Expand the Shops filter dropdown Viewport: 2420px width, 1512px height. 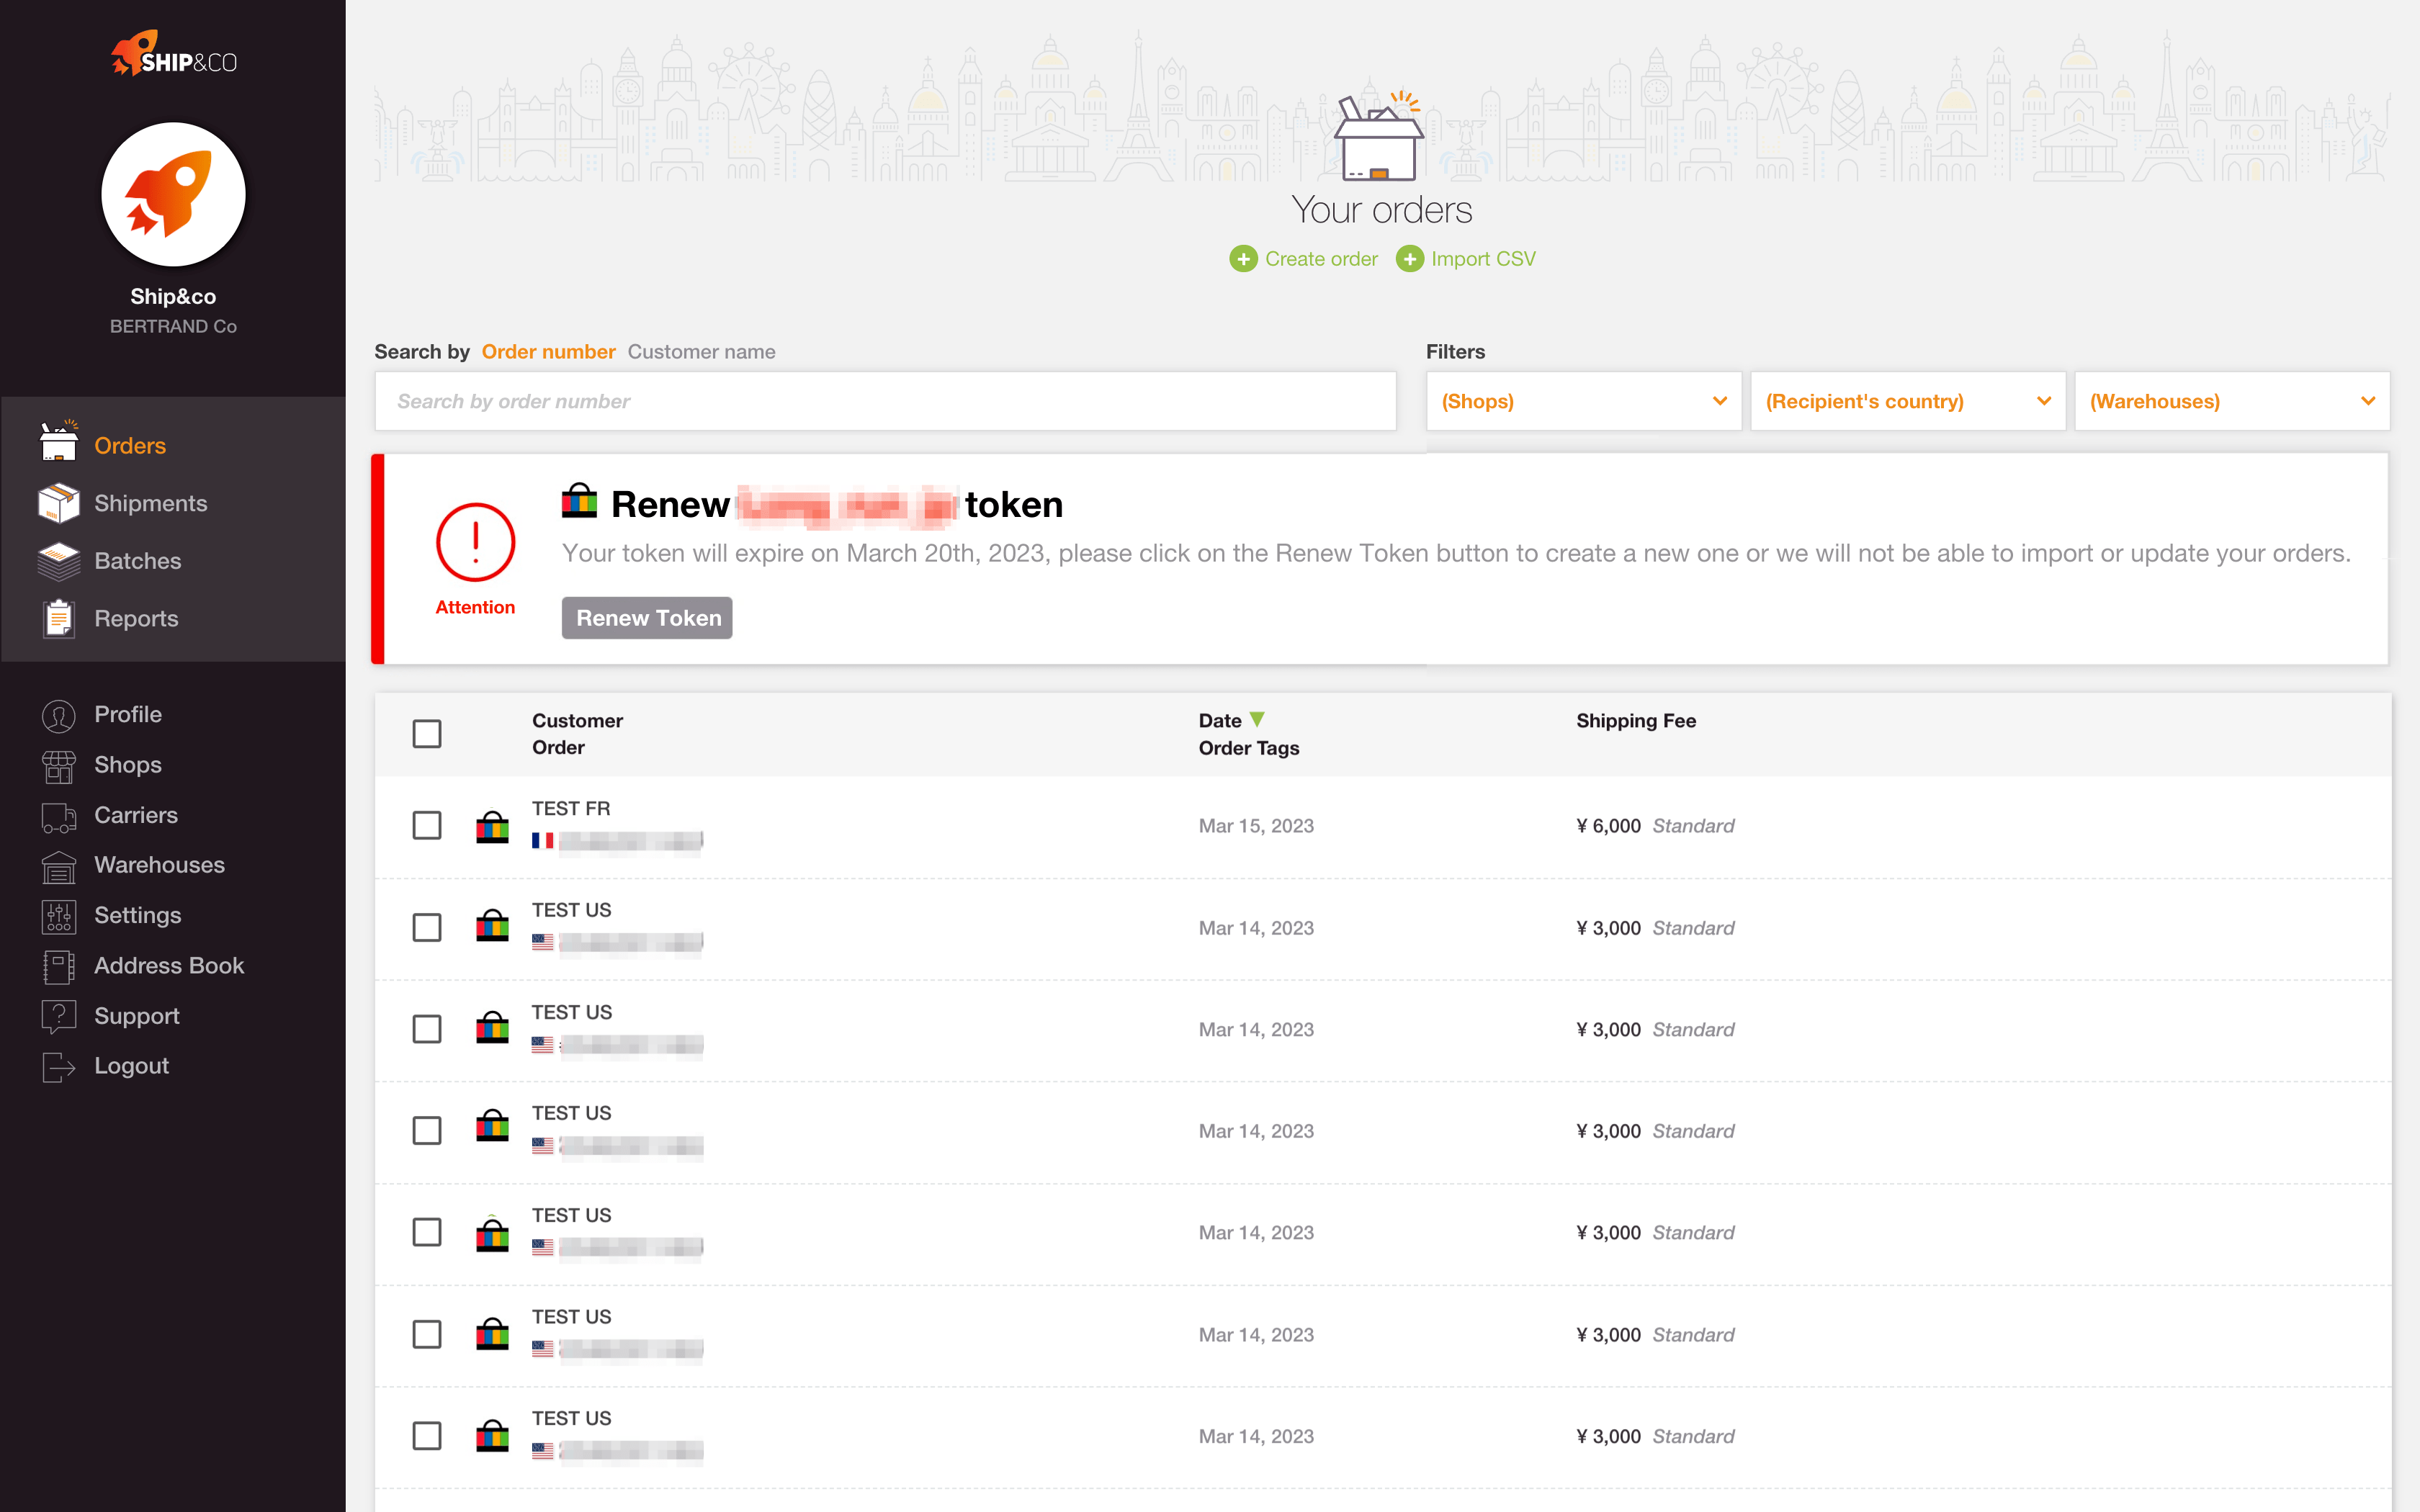tap(1583, 401)
